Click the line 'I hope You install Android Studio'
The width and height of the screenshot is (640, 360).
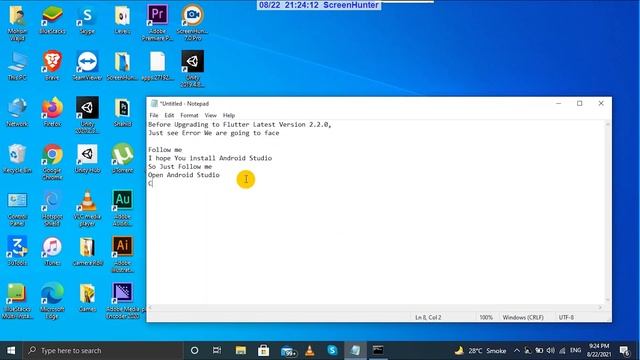coord(210,158)
